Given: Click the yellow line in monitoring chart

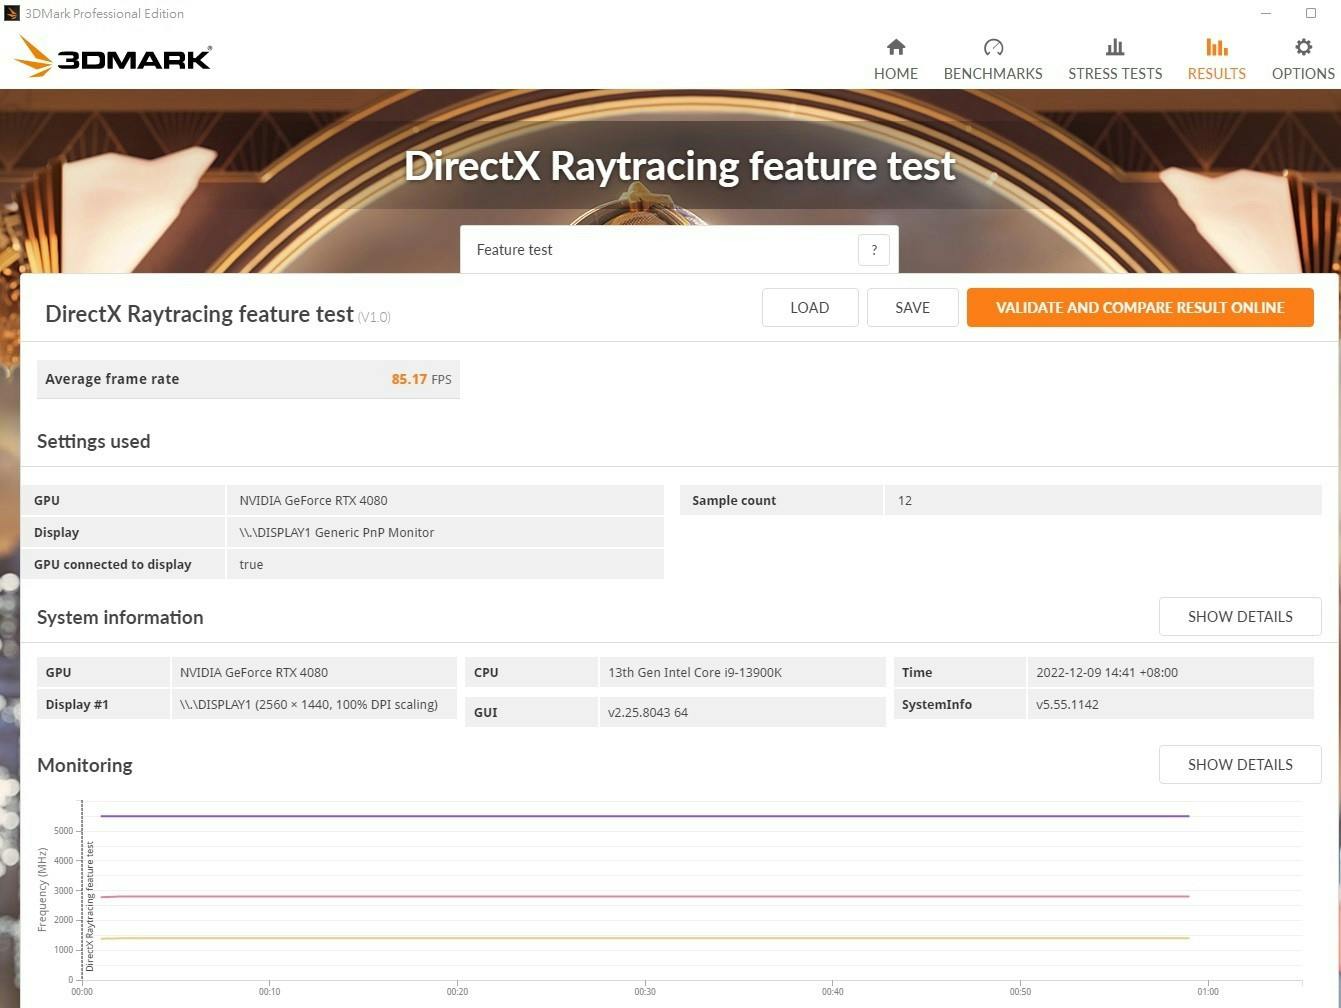Looking at the screenshot, I should [x=645, y=938].
